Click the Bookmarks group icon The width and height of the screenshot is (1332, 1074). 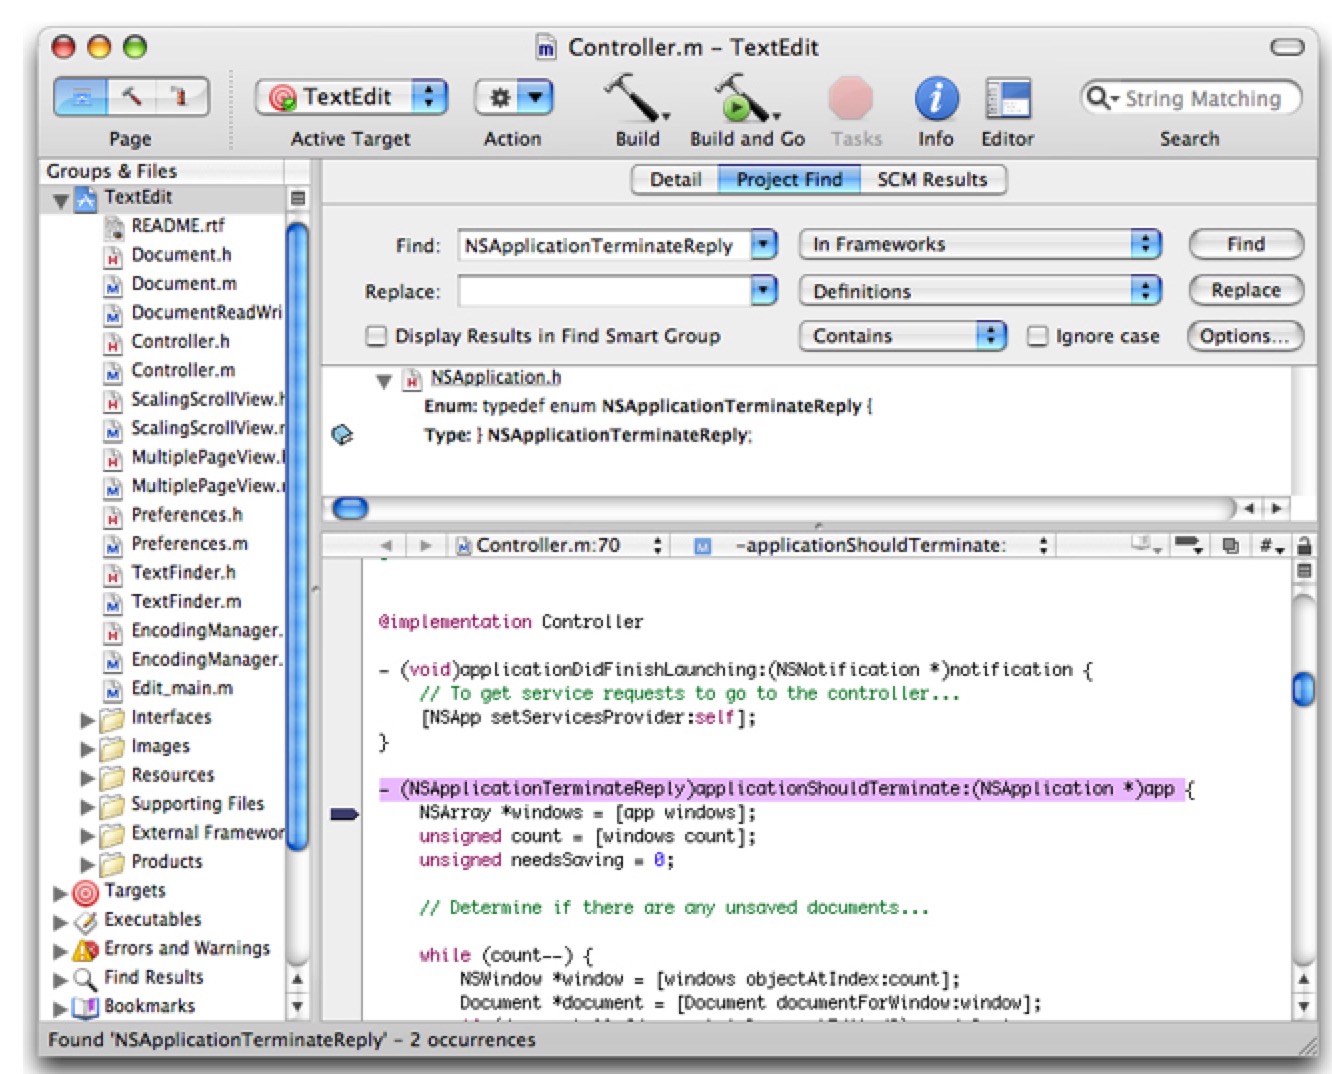click(86, 1007)
